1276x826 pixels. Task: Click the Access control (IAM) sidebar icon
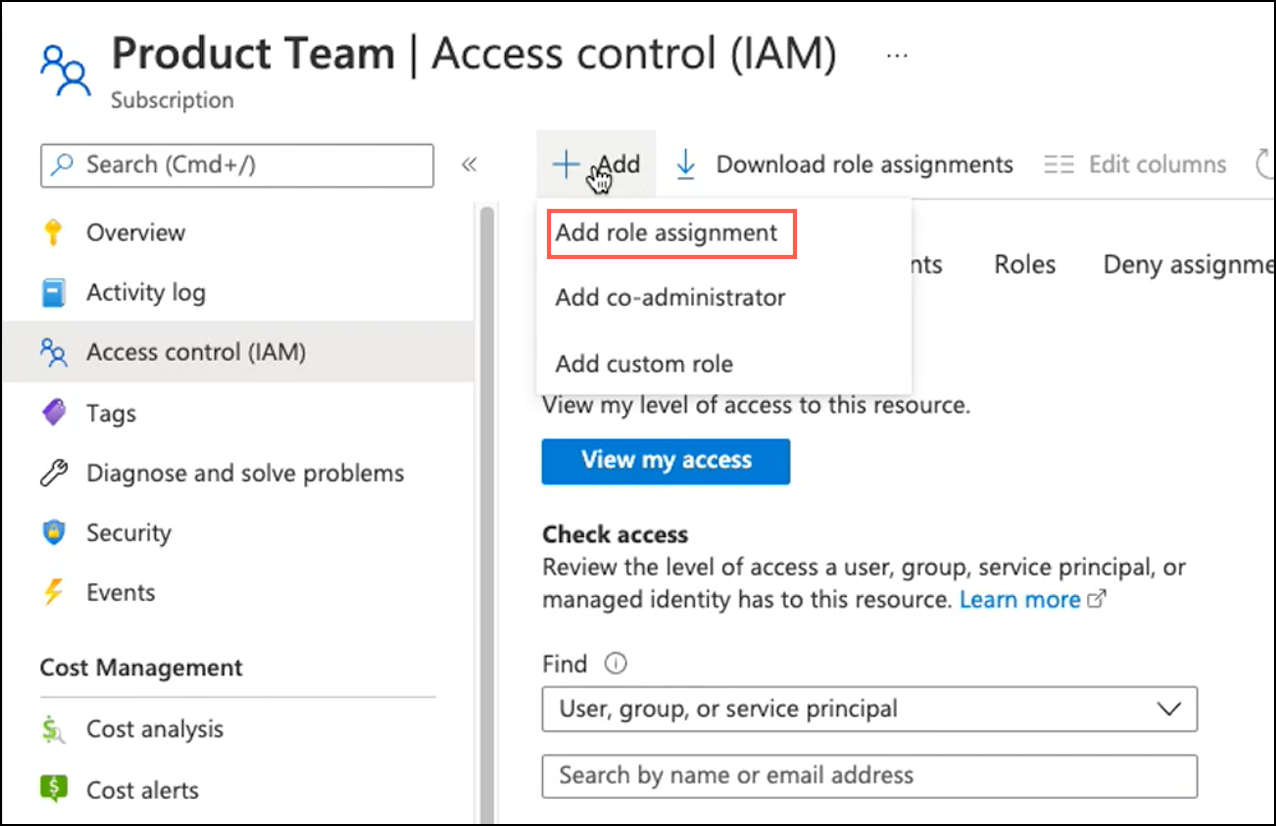point(55,352)
